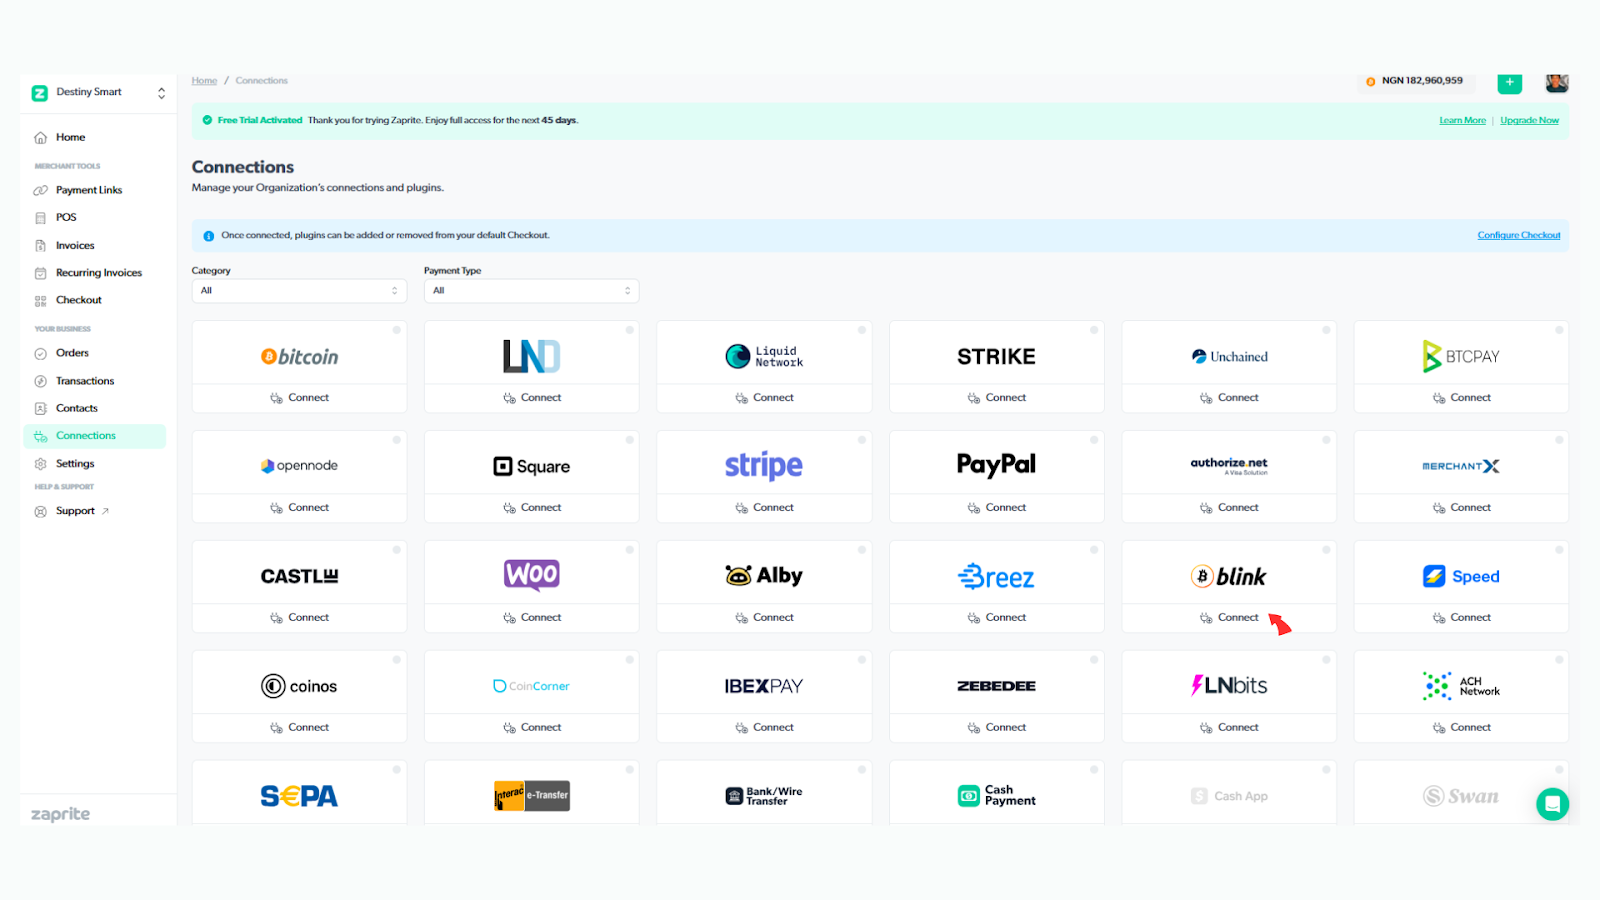The height and width of the screenshot is (900, 1600).
Task: Click Connect under Stripe
Action: point(764,508)
